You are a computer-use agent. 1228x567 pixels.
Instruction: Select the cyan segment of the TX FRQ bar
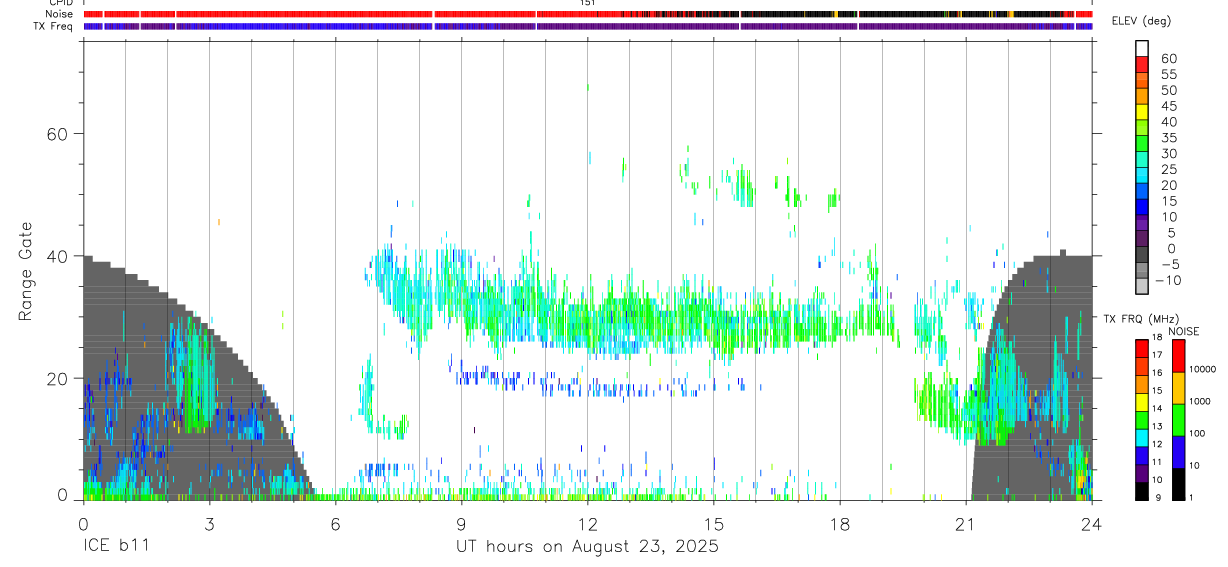click(1142, 438)
